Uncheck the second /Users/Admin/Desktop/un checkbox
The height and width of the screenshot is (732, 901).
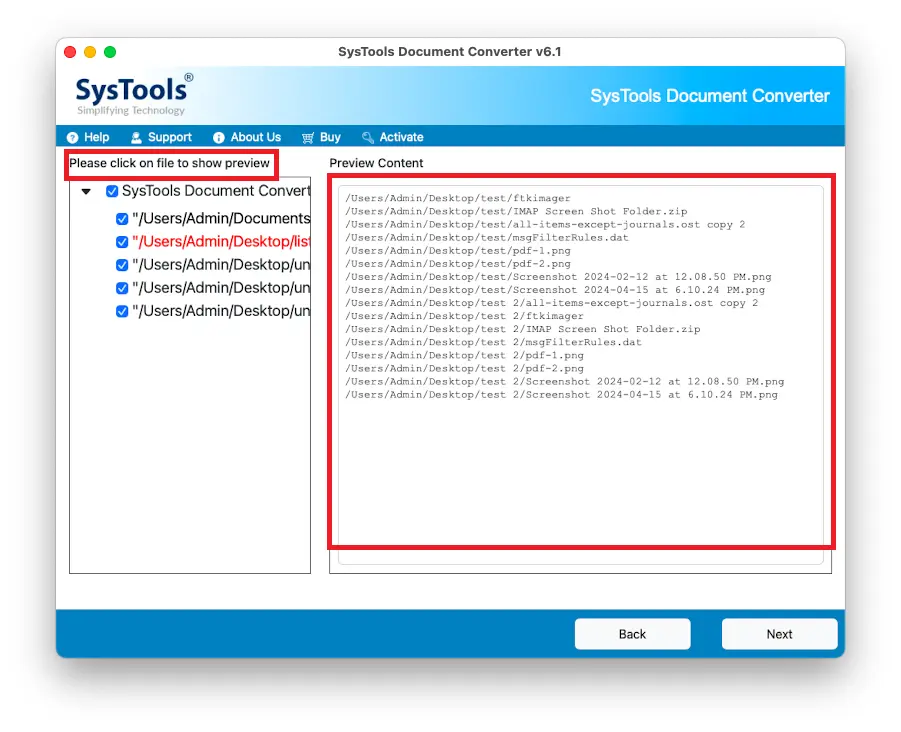pyautogui.click(x=122, y=288)
